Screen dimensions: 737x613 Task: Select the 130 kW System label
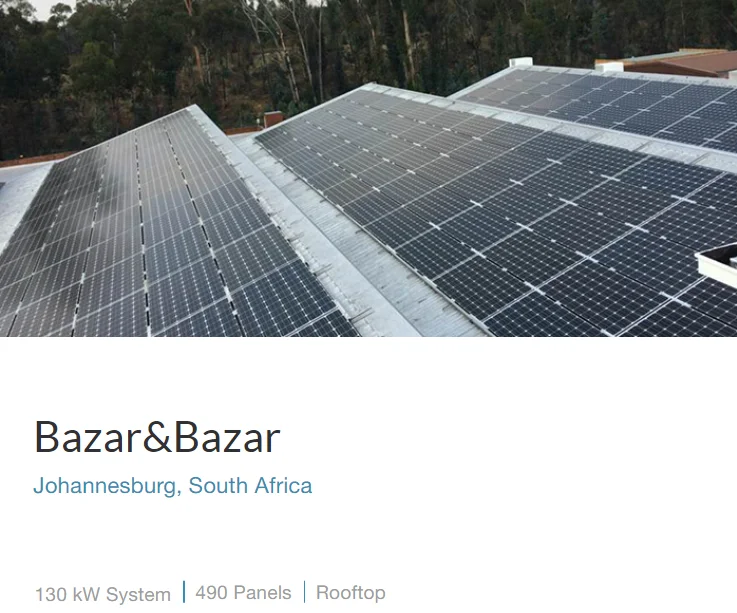pos(103,594)
